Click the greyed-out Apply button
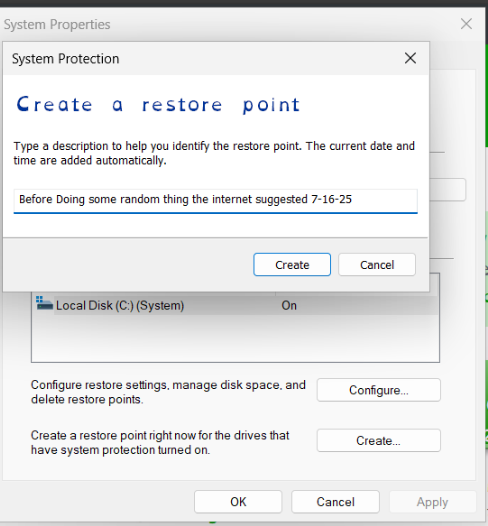The image size is (488, 526). coord(432,502)
